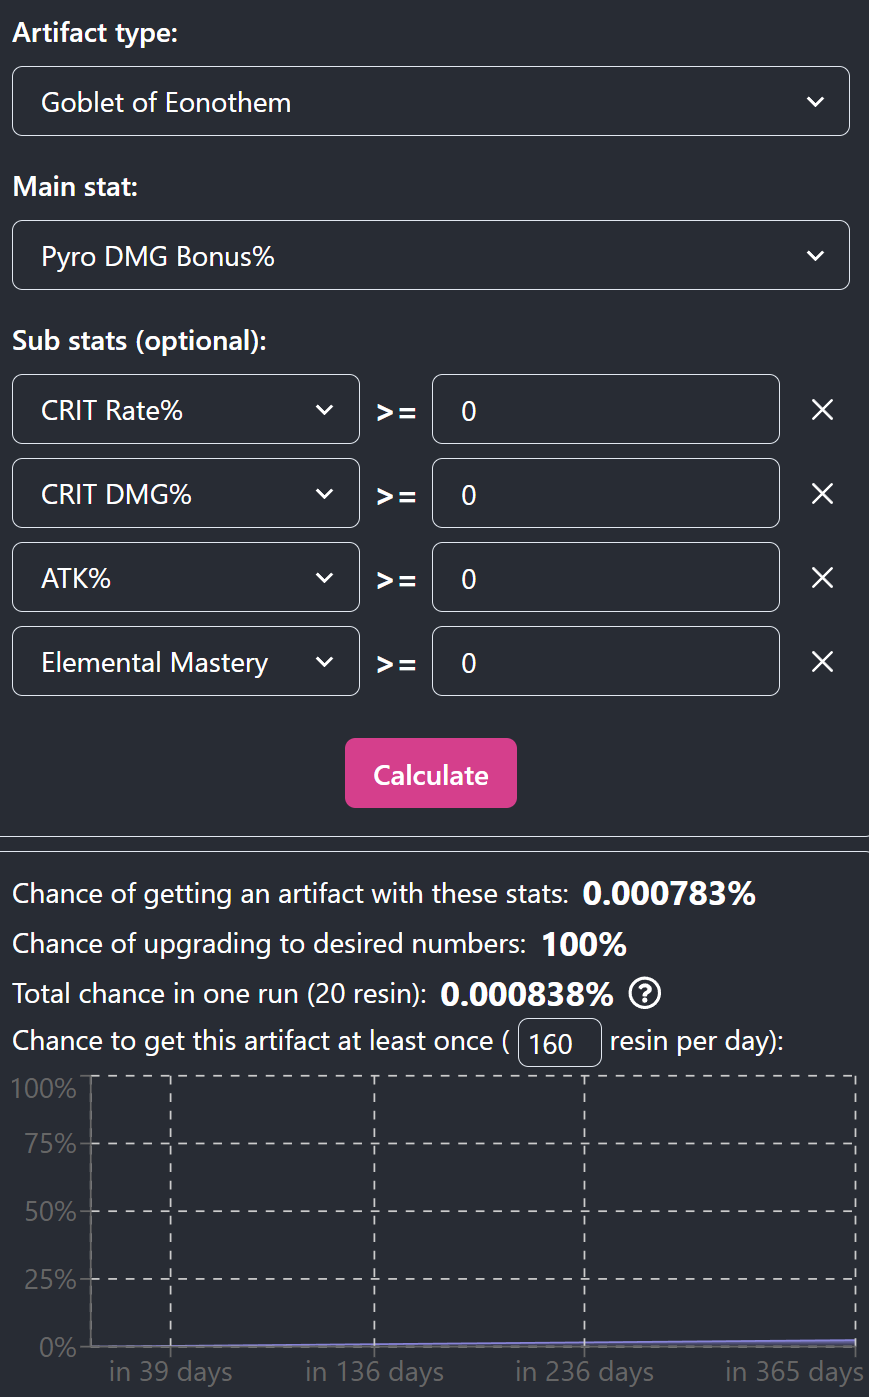Change the ATK% sub stat selection

point(186,577)
